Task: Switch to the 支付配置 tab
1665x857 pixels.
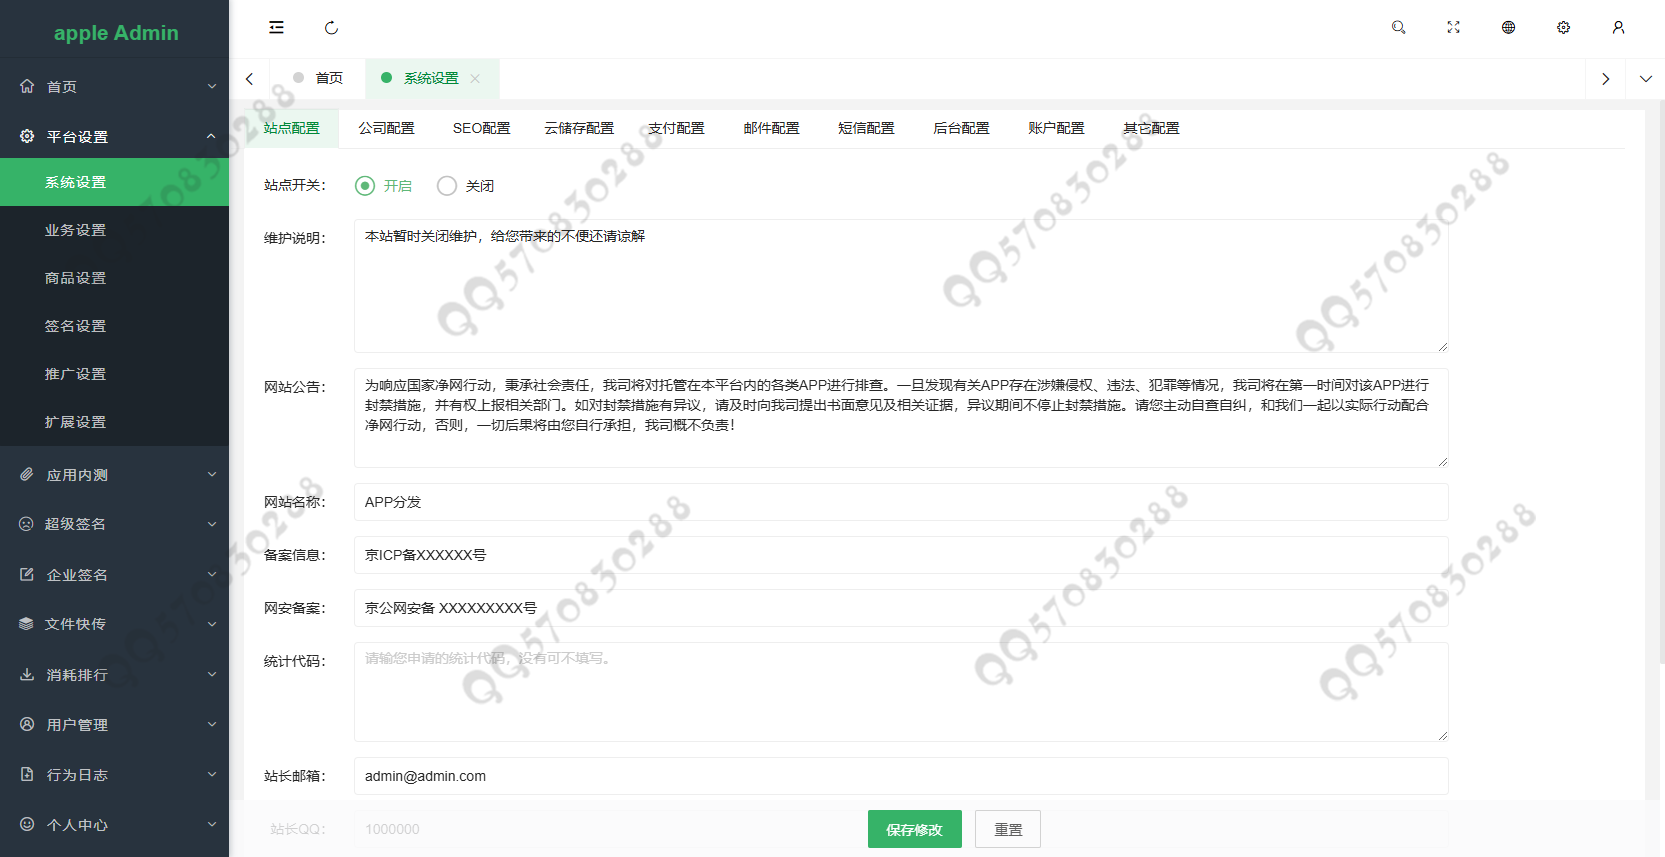Action: point(676,129)
